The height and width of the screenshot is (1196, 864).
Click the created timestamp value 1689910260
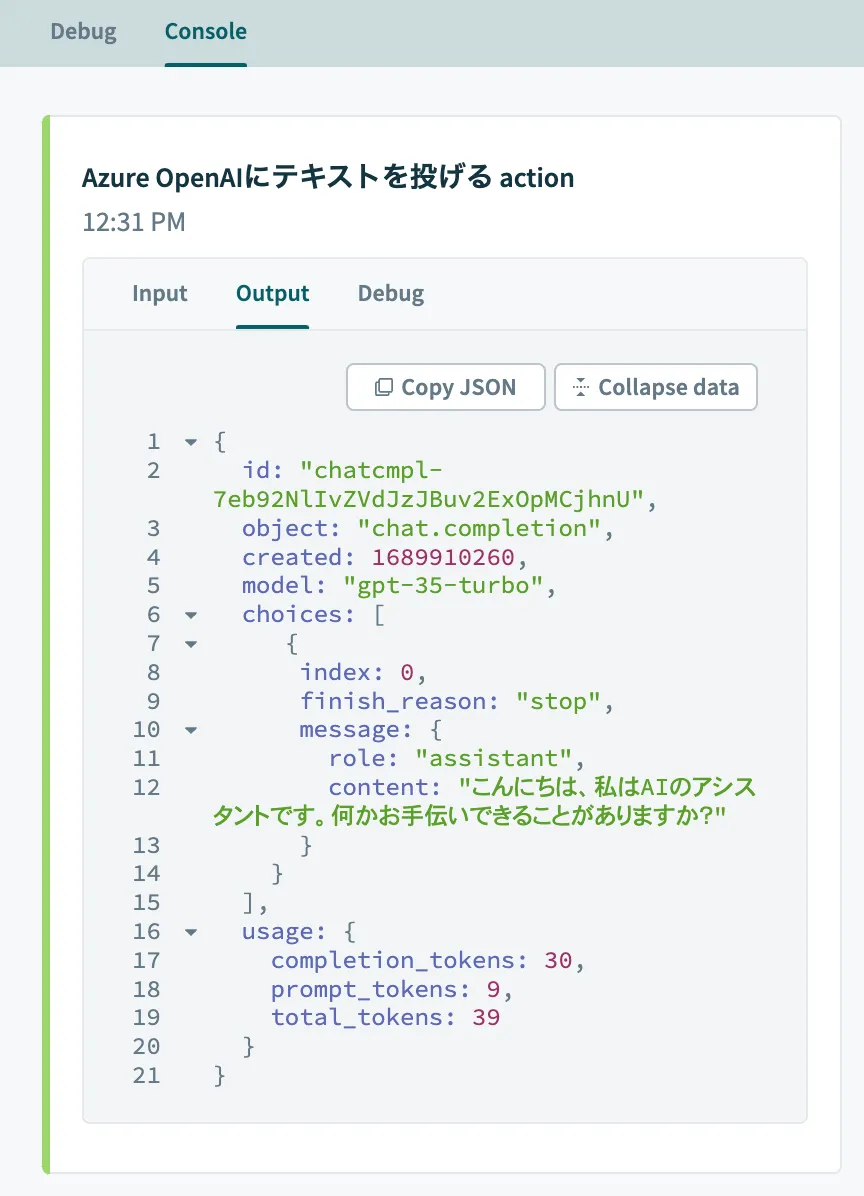(x=443, y=557)
